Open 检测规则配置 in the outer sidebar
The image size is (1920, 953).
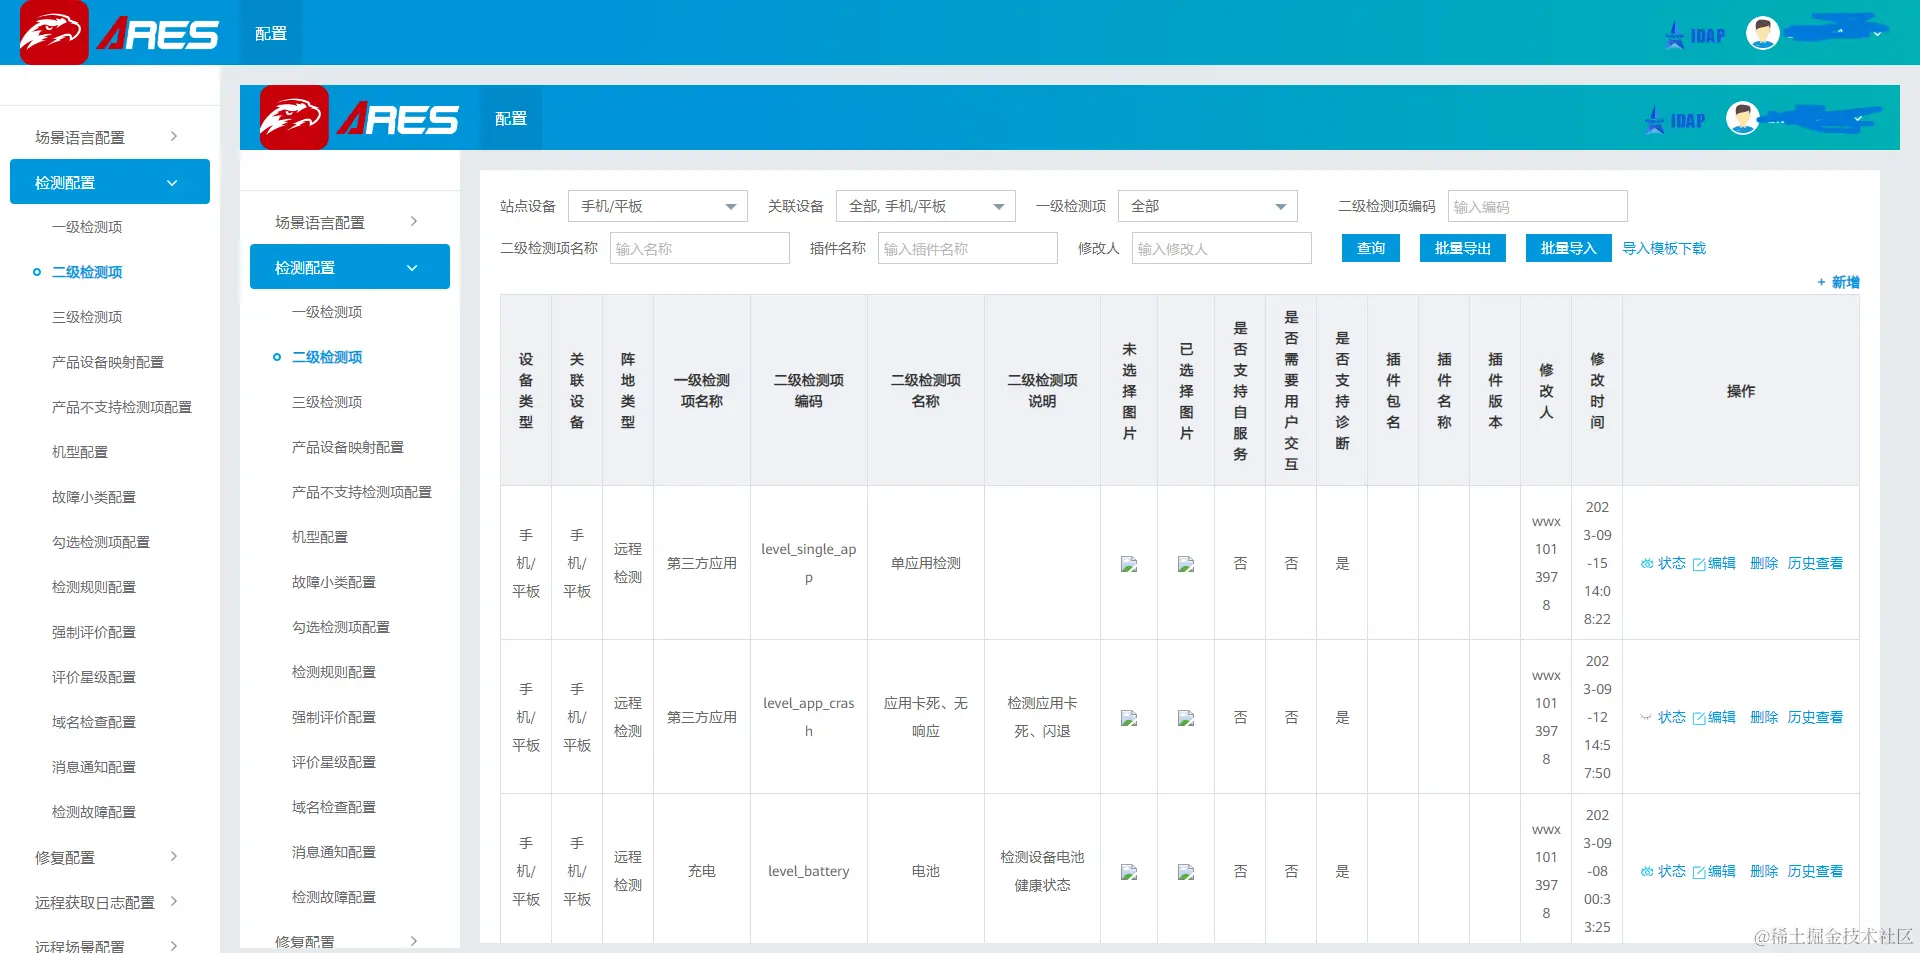[x=94, y=587]
